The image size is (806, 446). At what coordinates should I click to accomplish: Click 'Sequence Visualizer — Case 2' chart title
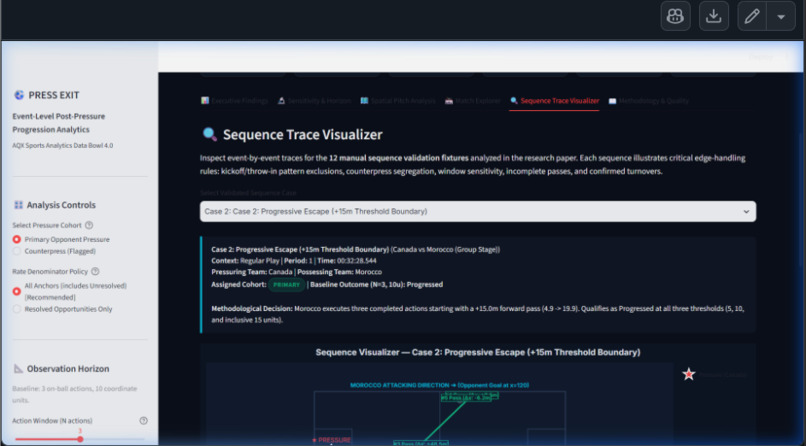pos(478,352)
